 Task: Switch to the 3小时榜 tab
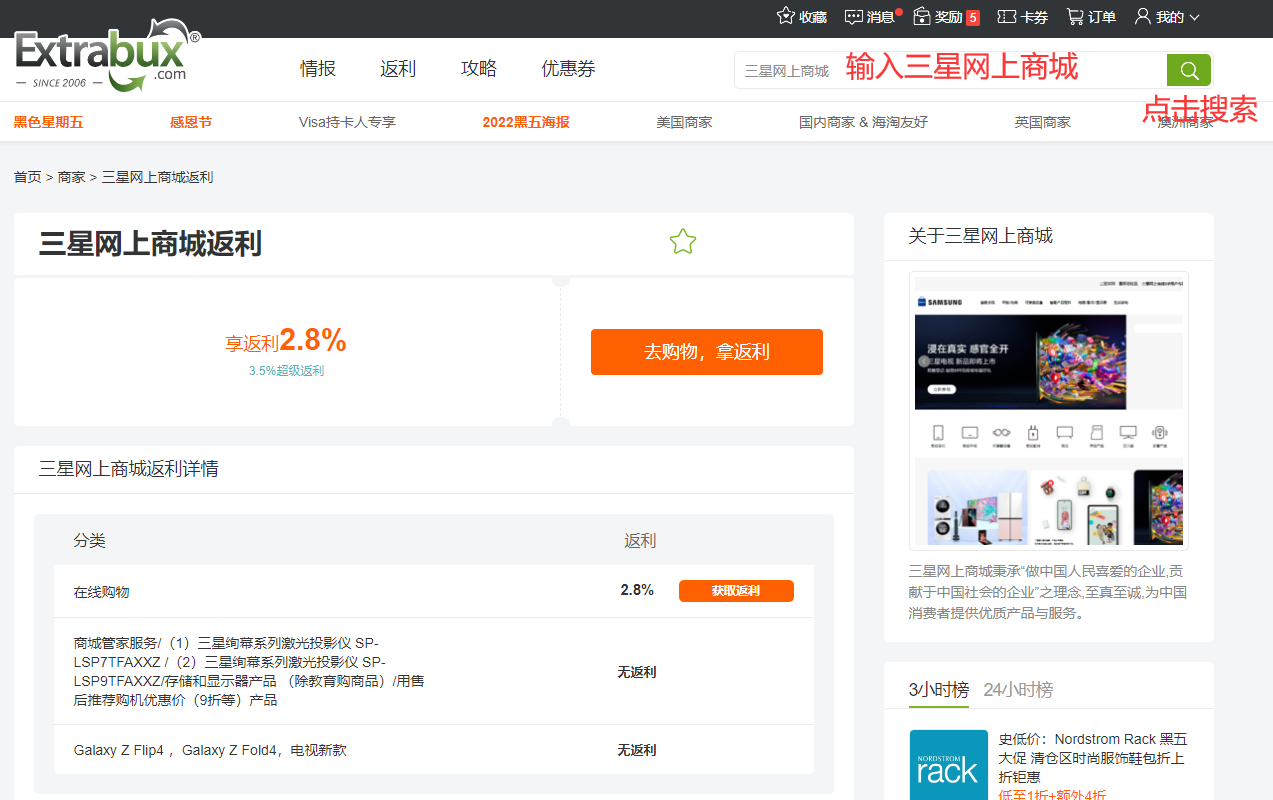click(939, 690)
